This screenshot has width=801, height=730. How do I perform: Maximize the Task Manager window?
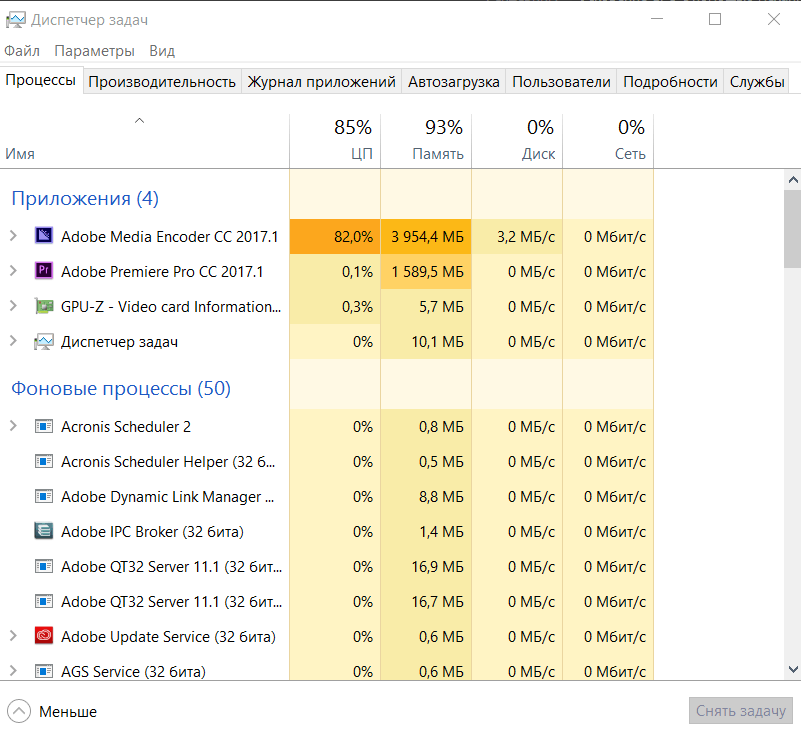[x=715, y=19]
